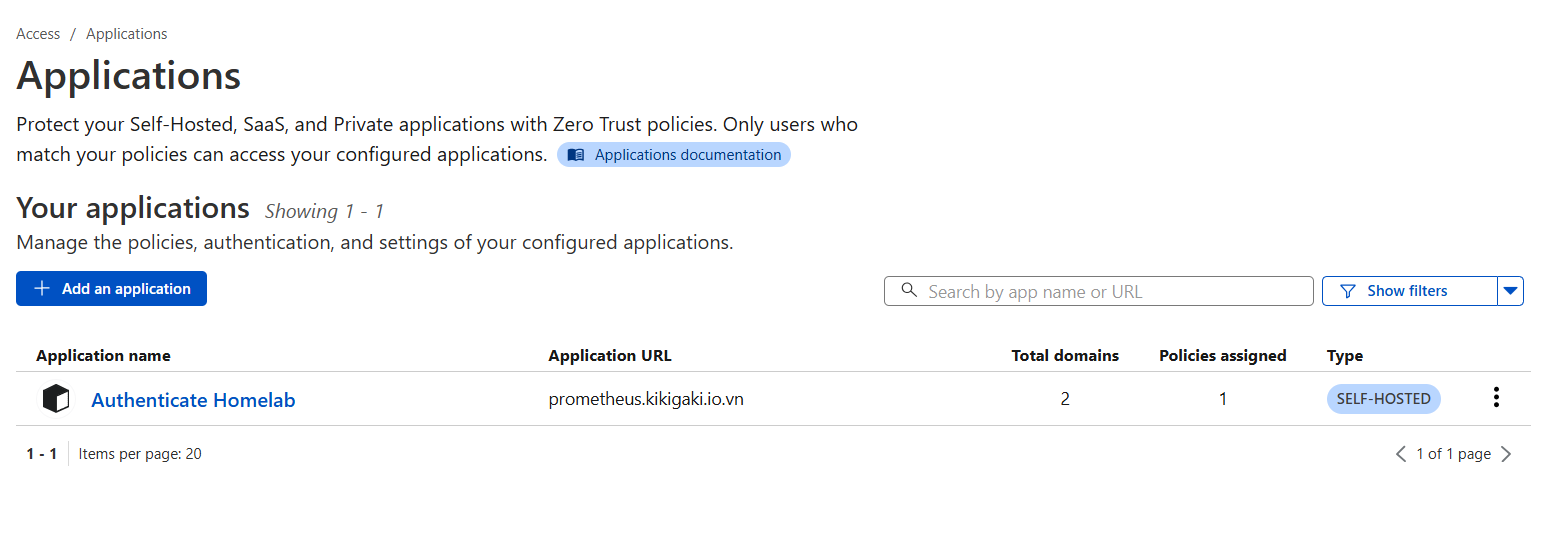1546x542 pixels.
Task: Go to the previous page arrow
Action: (1401, 454)
